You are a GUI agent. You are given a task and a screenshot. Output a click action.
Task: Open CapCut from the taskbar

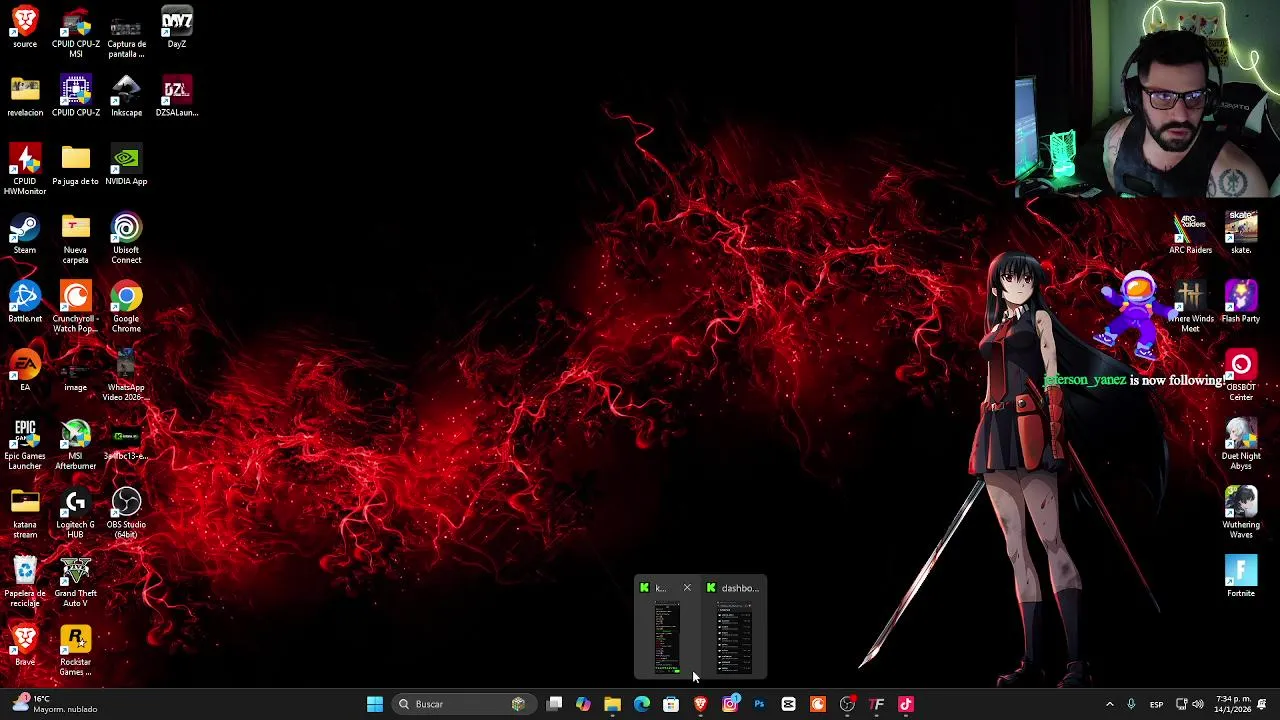[788, 704]
